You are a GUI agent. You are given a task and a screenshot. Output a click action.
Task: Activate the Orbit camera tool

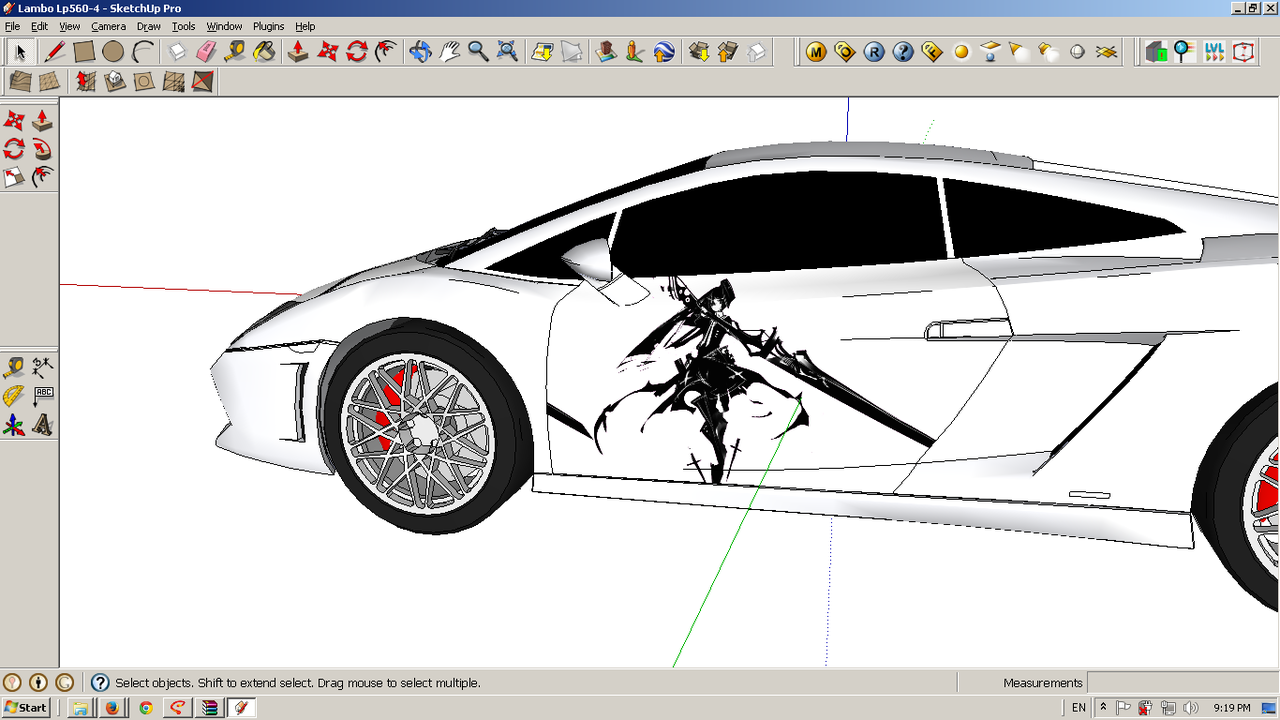click(420, 51)
